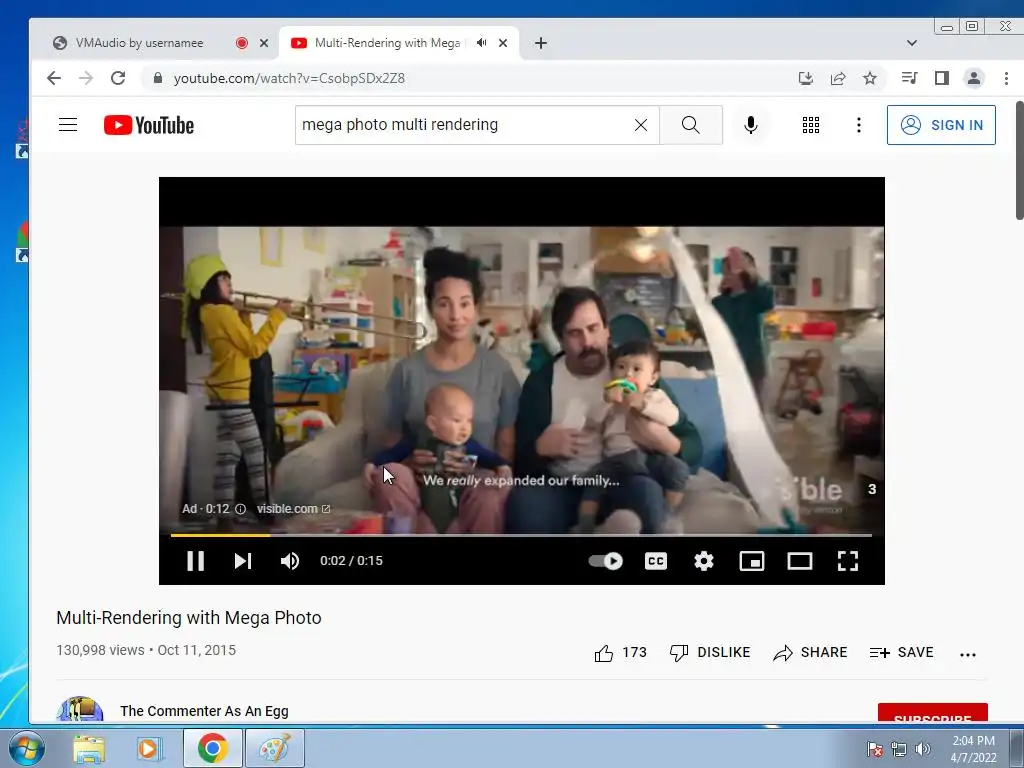The image size is (1024, 768).
Task: Close the Multi-Rendering YouTube tab
Action: 503,43
